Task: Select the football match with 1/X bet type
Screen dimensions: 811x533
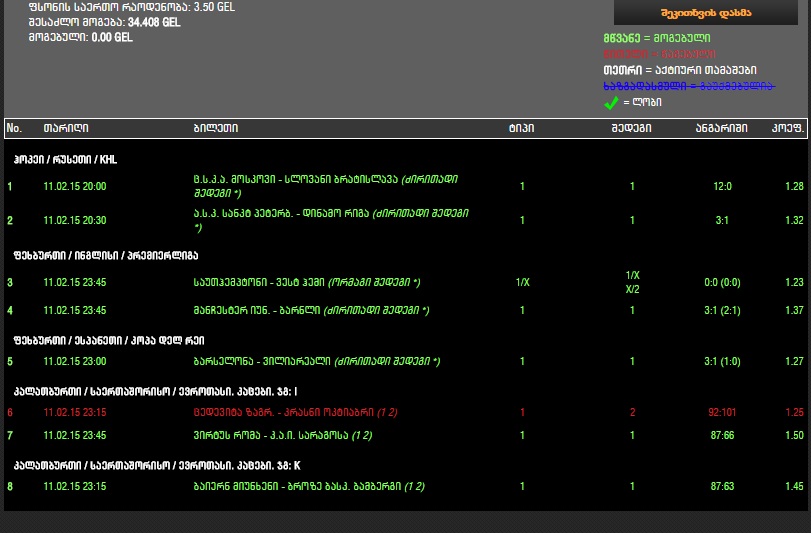Action: [x=306, y=283]
